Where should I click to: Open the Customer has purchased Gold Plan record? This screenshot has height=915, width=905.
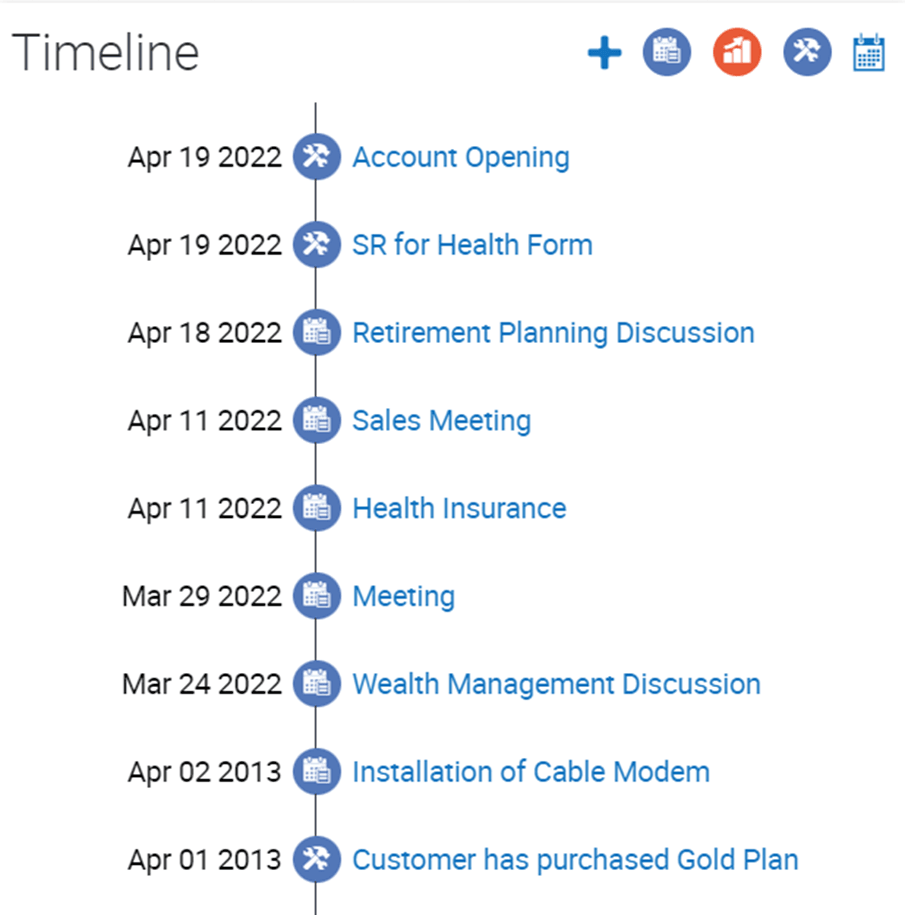574,859
